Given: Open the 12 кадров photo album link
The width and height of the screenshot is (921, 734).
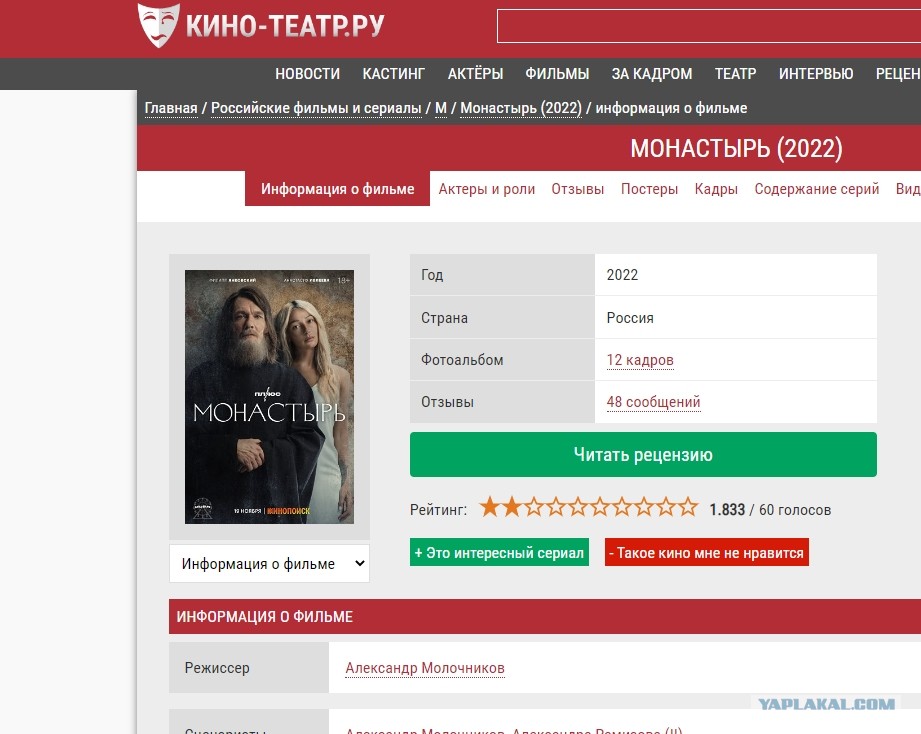Looking at the screenshot, I should (640, 360).
